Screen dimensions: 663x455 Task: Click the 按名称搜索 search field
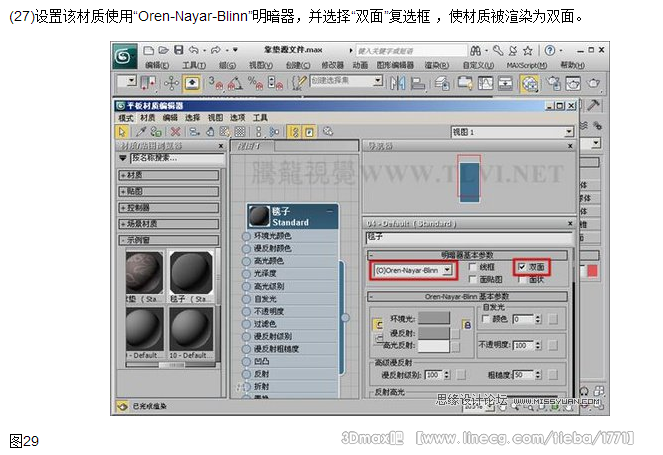pos(177,158)
